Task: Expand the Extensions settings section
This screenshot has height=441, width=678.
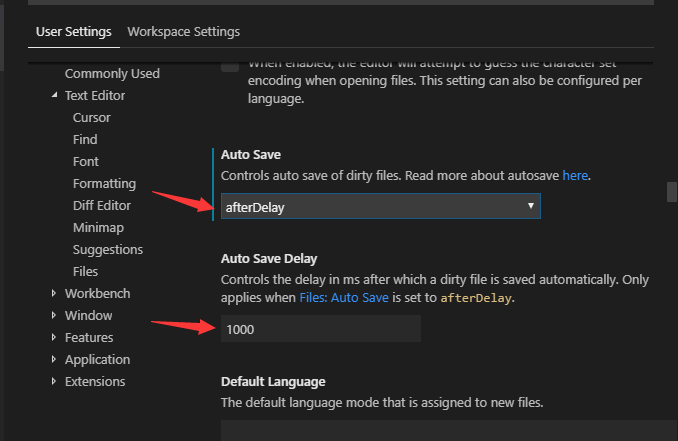Action: 55,382
